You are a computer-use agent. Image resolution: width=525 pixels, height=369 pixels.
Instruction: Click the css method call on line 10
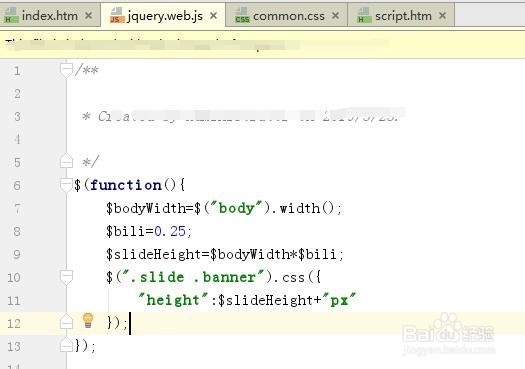tap(293, 278)
